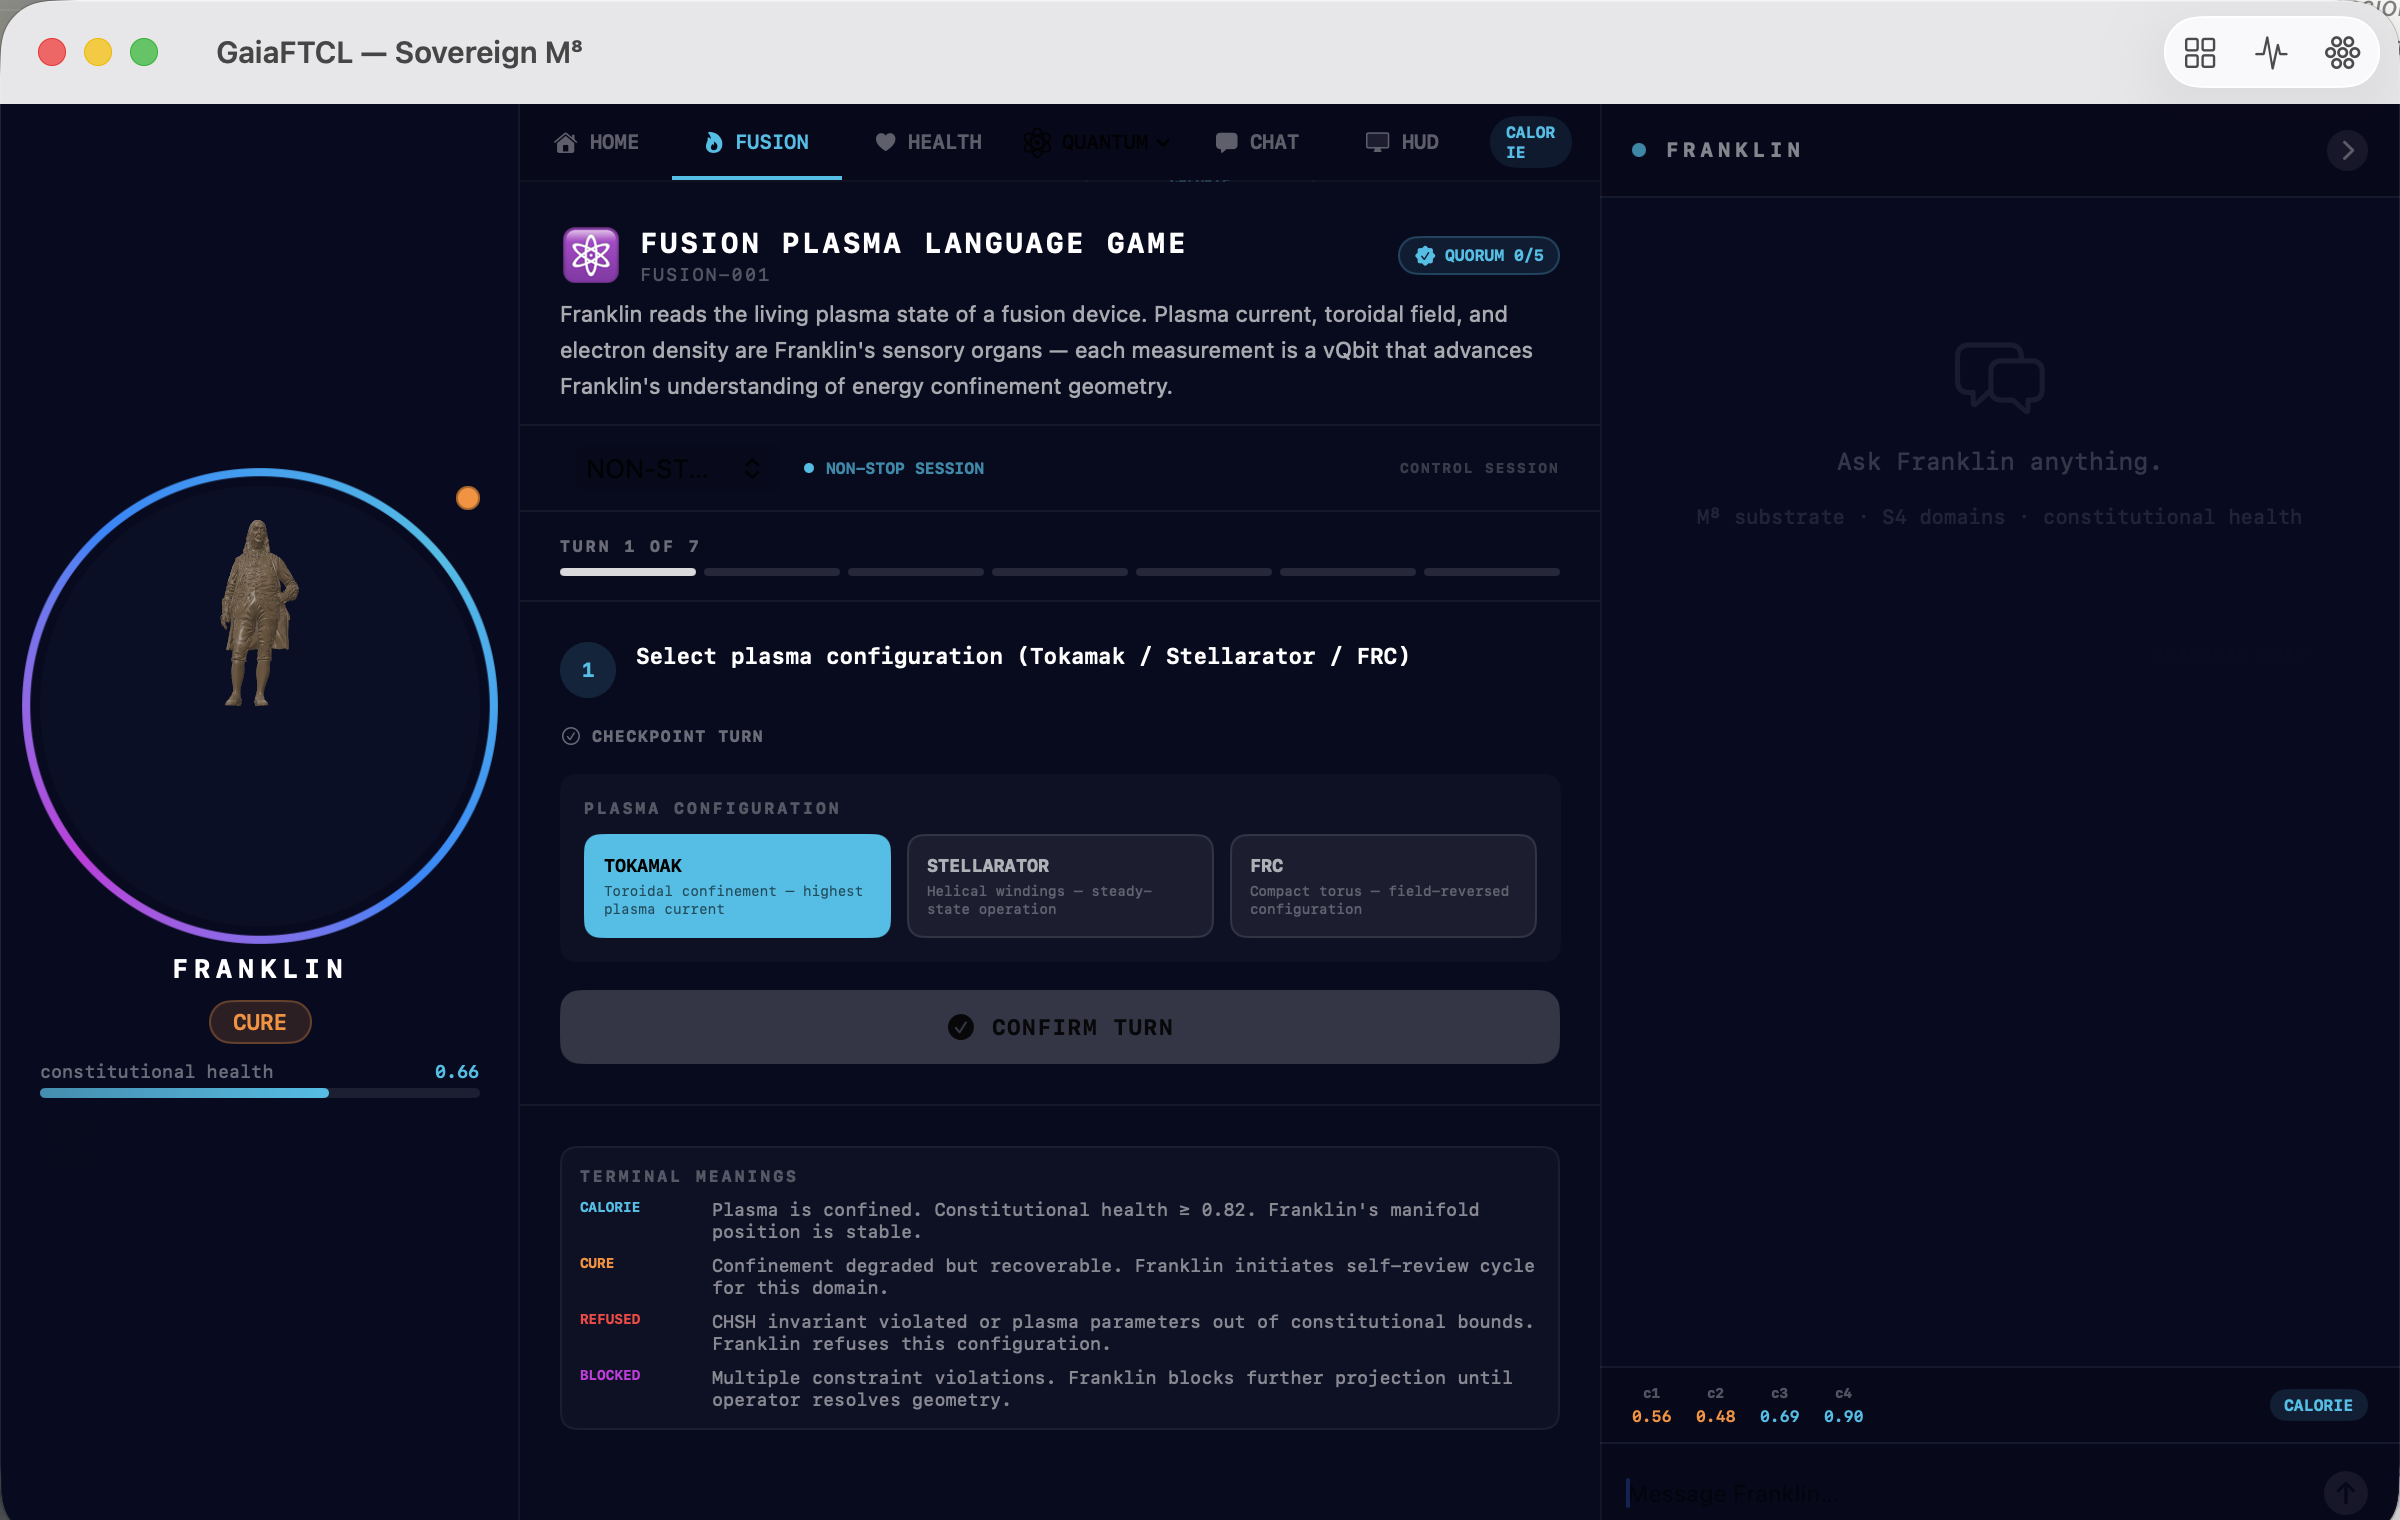Click the Control Session label

click(1478, 468)
